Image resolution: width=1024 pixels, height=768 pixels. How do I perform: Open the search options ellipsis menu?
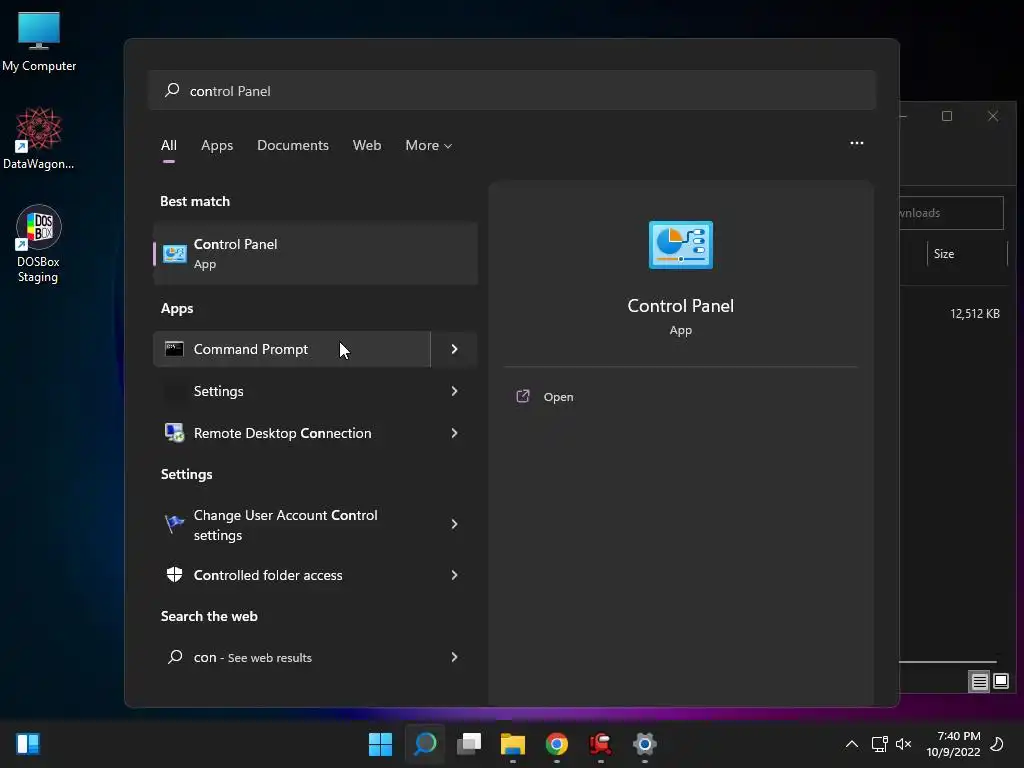point(857,143)
